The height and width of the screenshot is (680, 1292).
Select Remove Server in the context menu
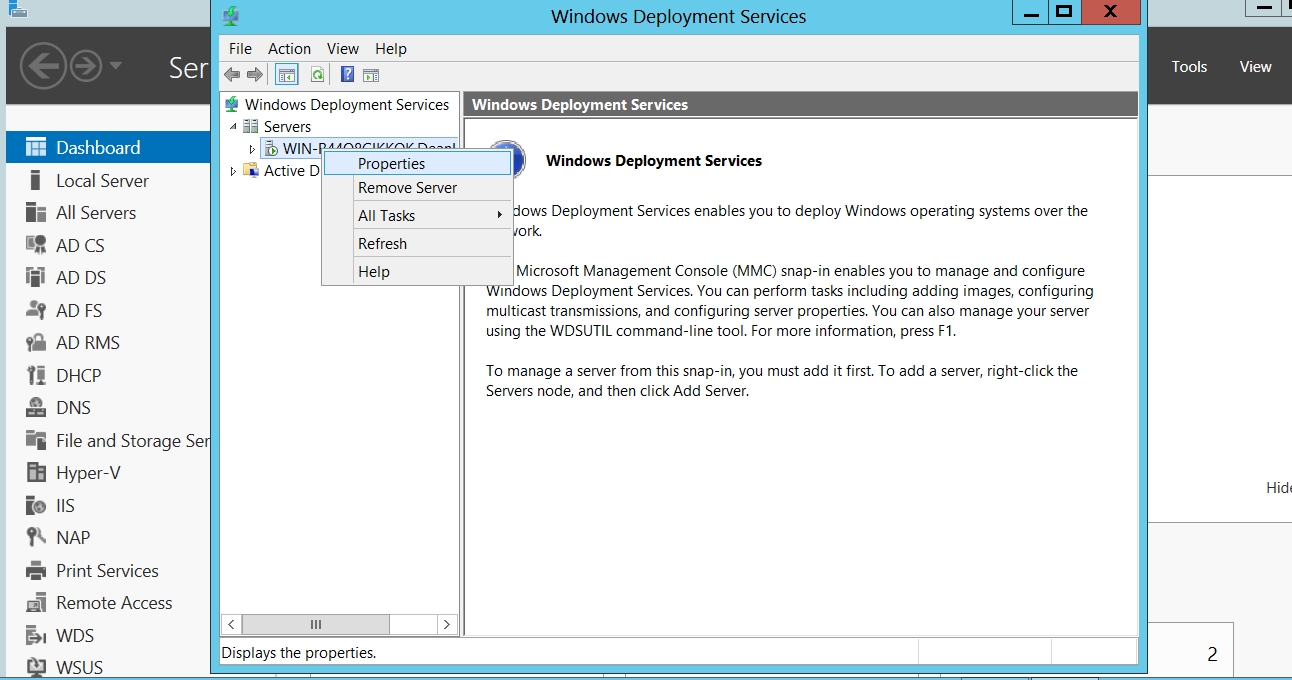[x=407, y=188]
